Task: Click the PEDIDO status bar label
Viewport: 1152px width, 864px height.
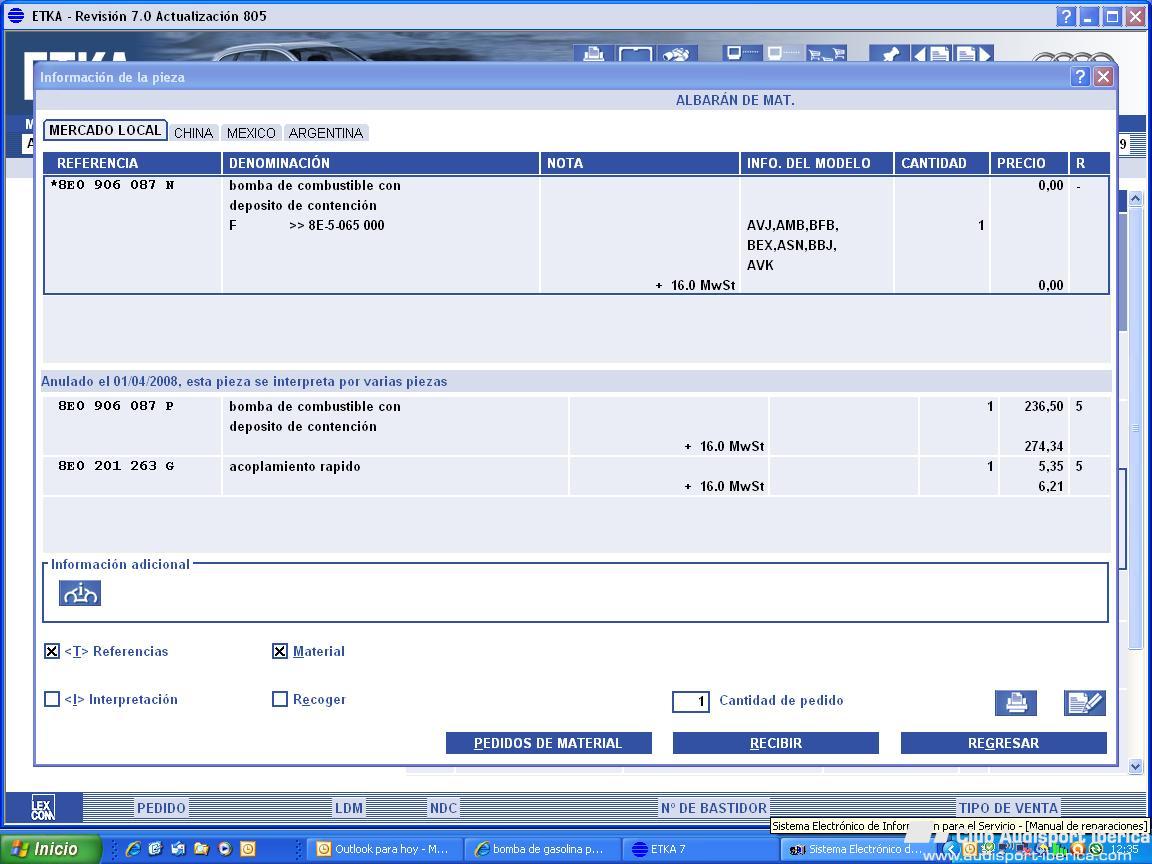Action: [161, 808]
